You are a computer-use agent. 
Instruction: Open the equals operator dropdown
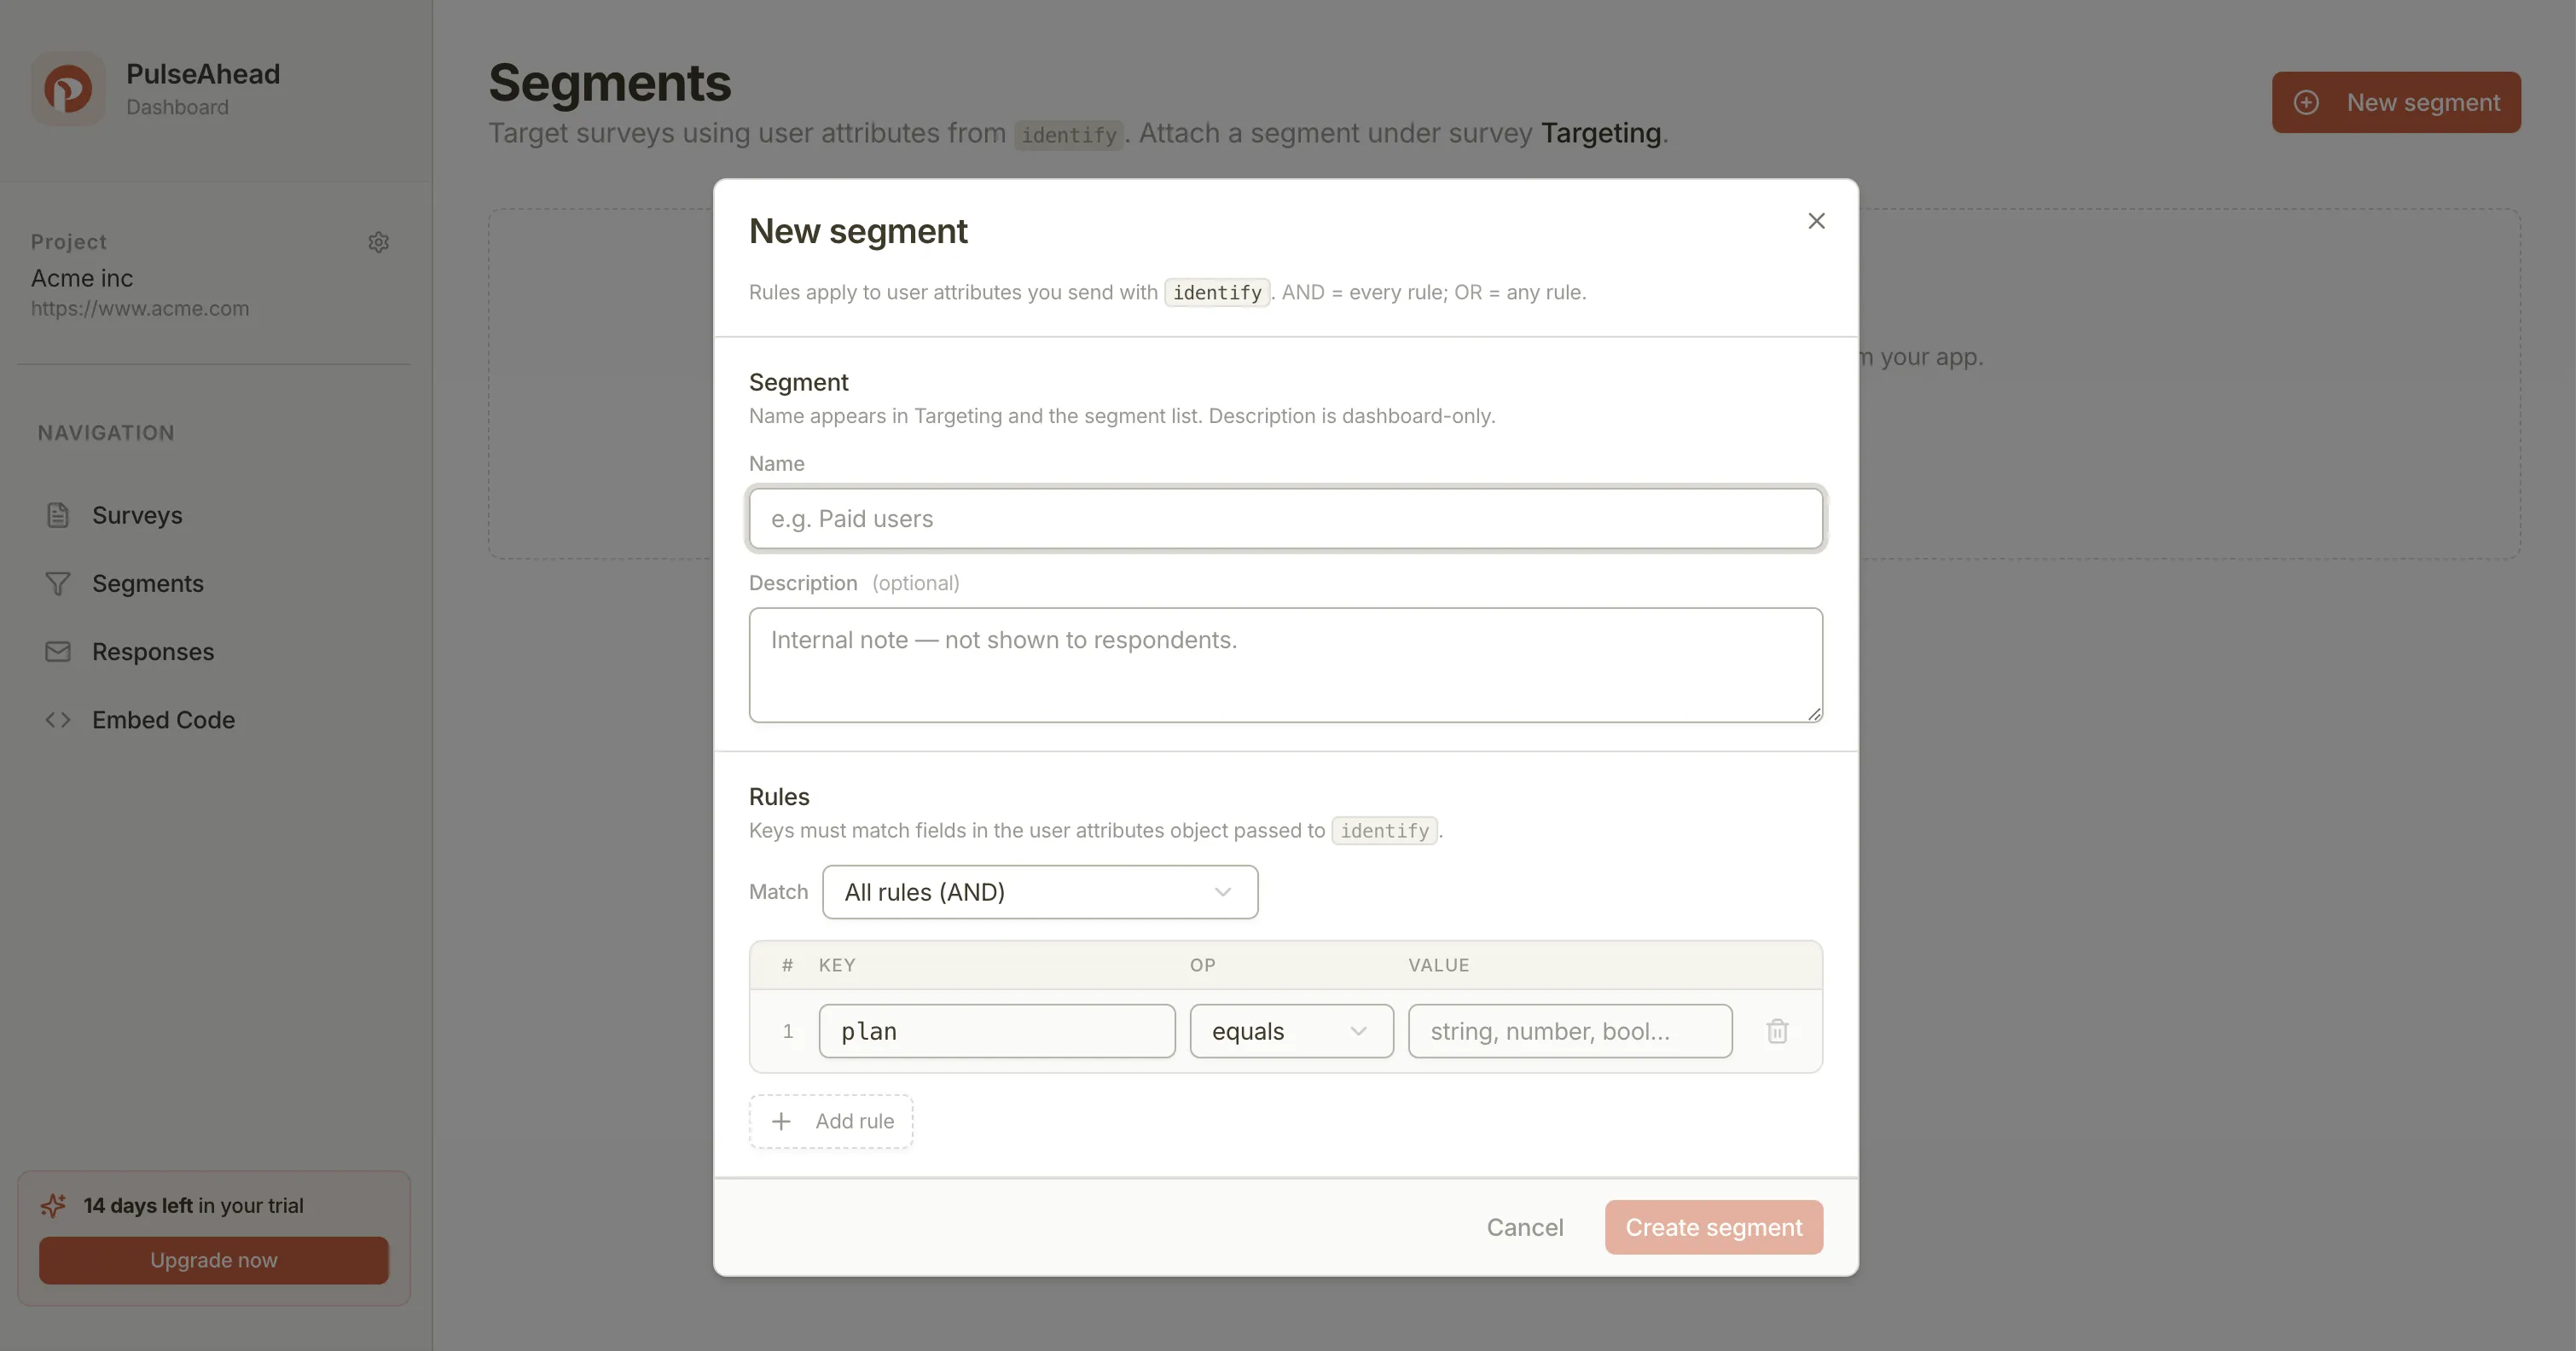tap(1291, 1031)
